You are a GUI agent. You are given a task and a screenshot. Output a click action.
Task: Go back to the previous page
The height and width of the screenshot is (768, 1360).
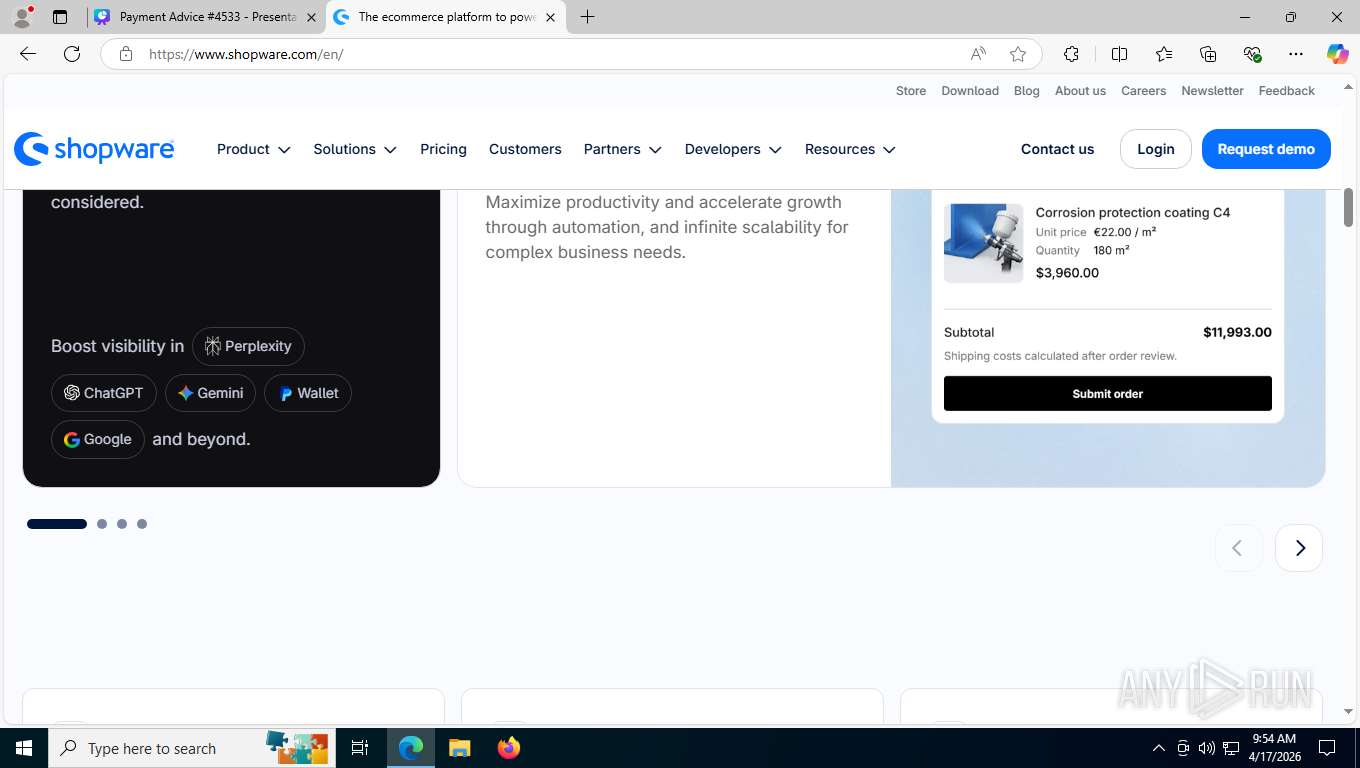(28, 54)
